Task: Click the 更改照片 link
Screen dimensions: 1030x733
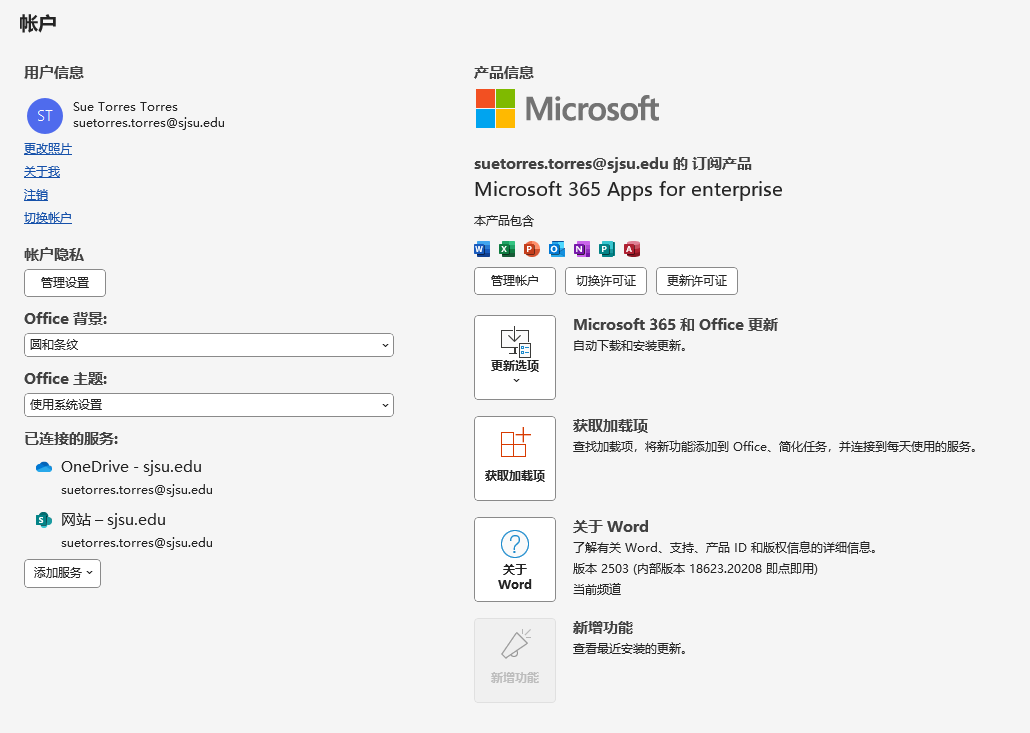Action: [x=48, y=149]
